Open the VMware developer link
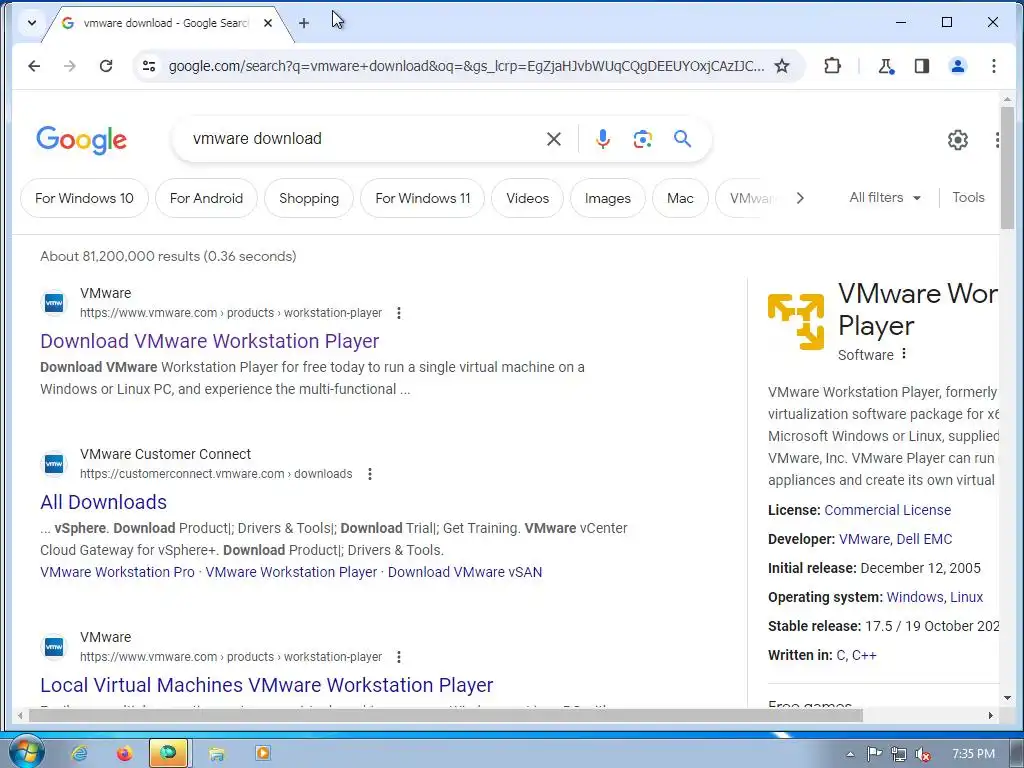The width and height of the screenshot is (1024, 768). (864, 539)
